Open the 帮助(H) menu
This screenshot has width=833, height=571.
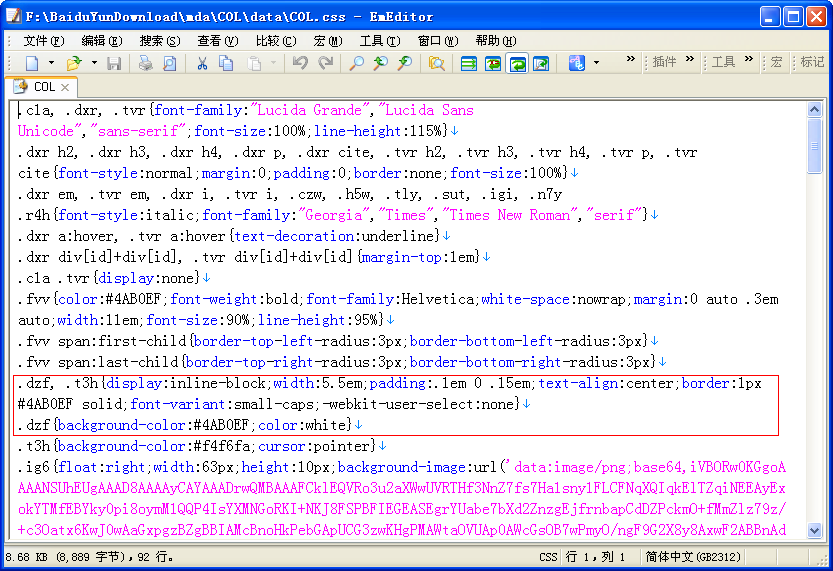(x=496, y=41)
